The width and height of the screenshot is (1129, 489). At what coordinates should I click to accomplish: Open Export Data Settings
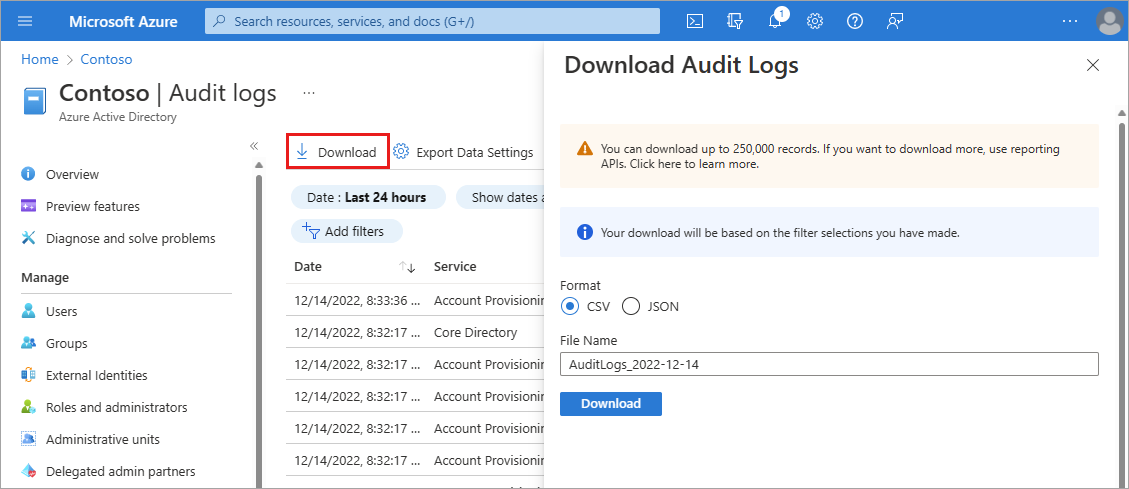[464, 152]
